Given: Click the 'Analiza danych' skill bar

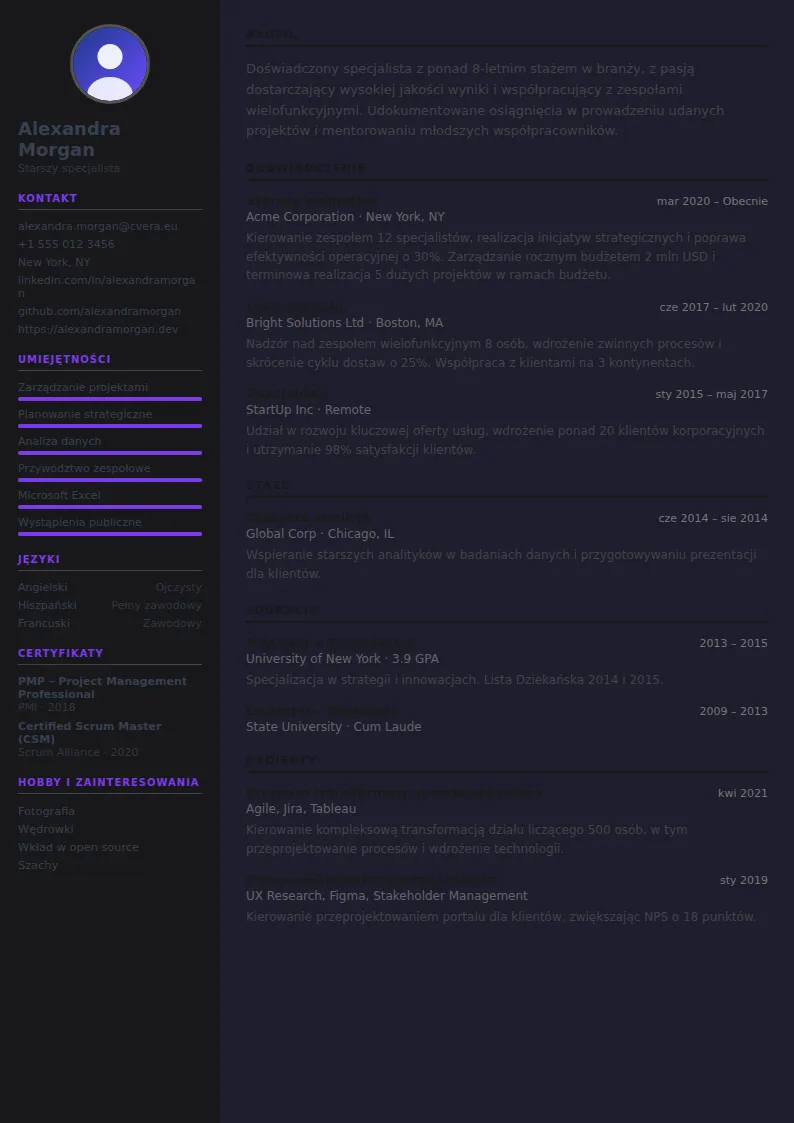Looking at the screenshot, I should [110, 453].
